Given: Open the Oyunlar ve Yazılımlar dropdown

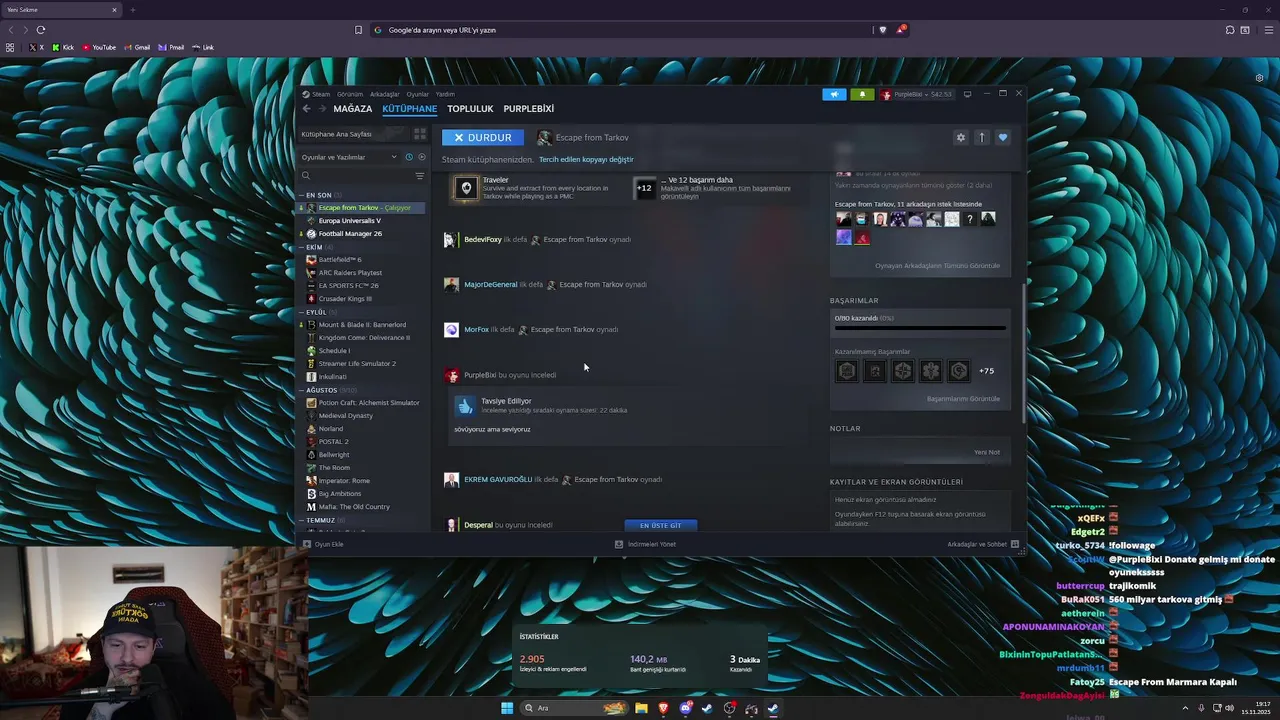Looking at the screenshot, I should coord(349,157).
